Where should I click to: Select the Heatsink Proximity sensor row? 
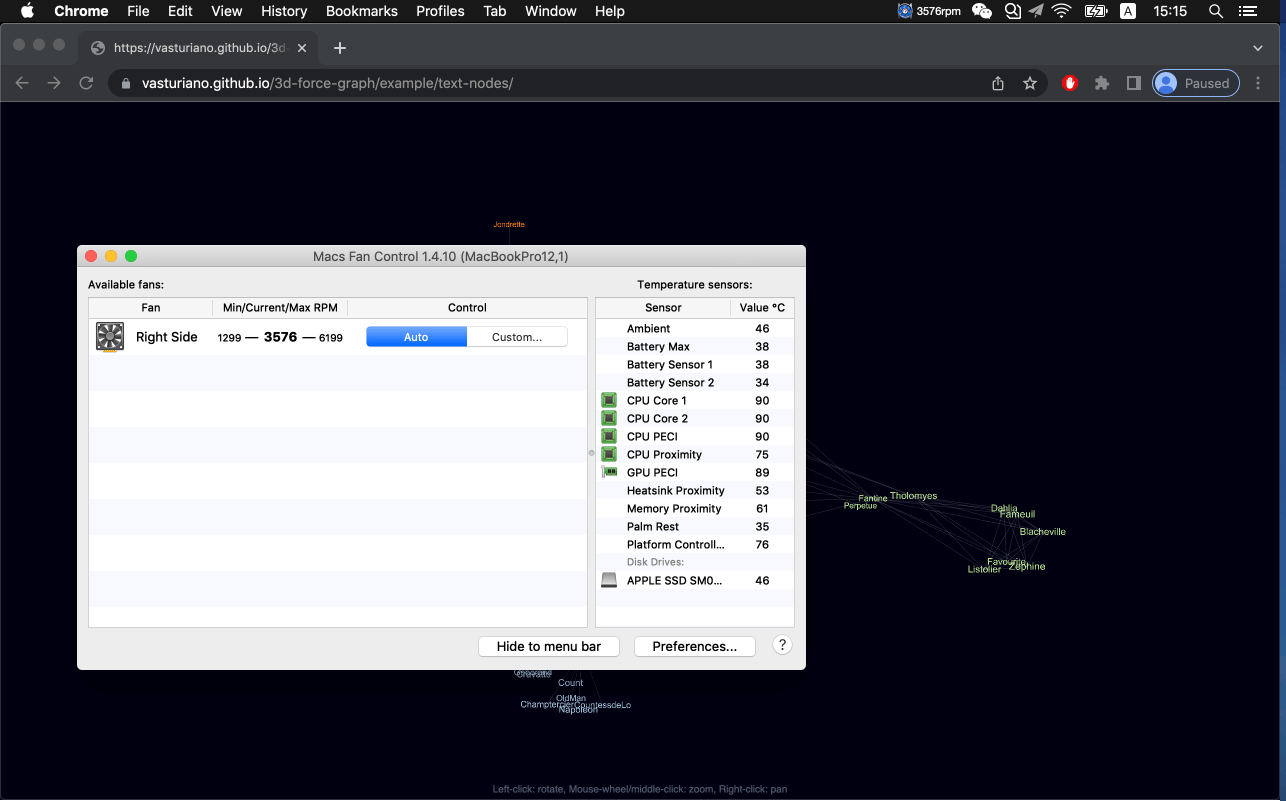[x=695, y=490]
